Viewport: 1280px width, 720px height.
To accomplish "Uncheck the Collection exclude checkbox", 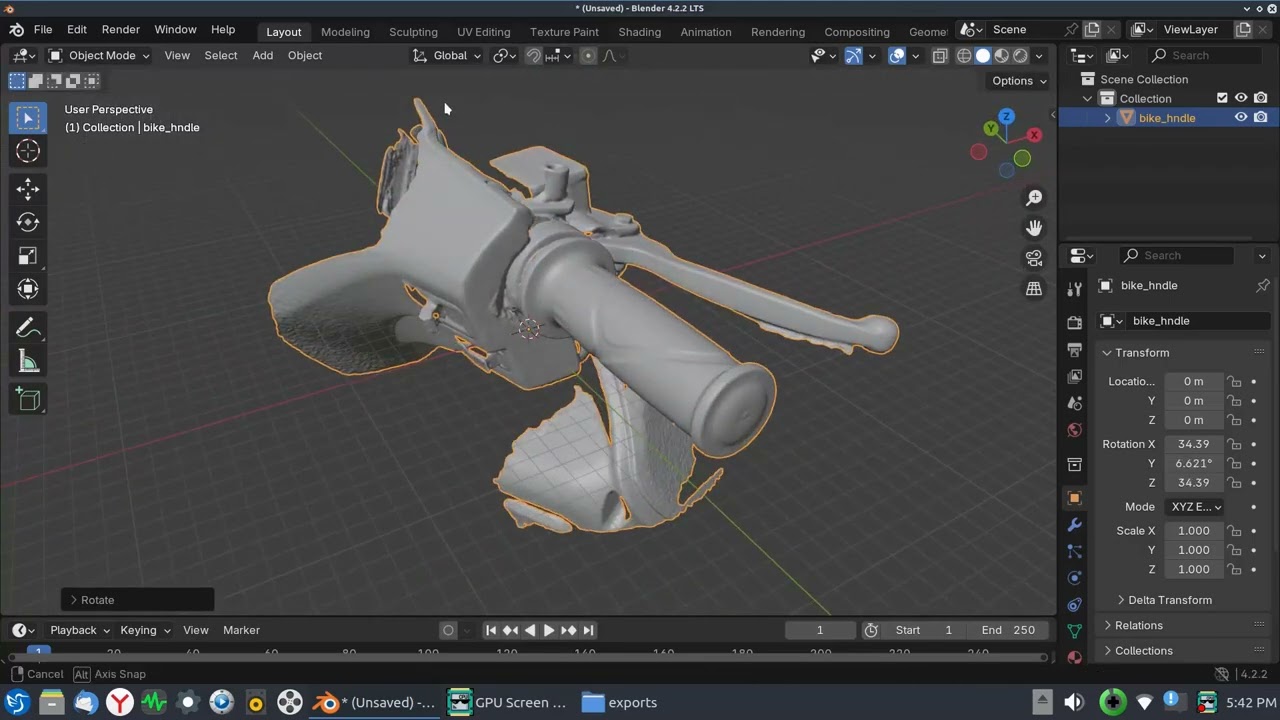I will click(1222, 98).
